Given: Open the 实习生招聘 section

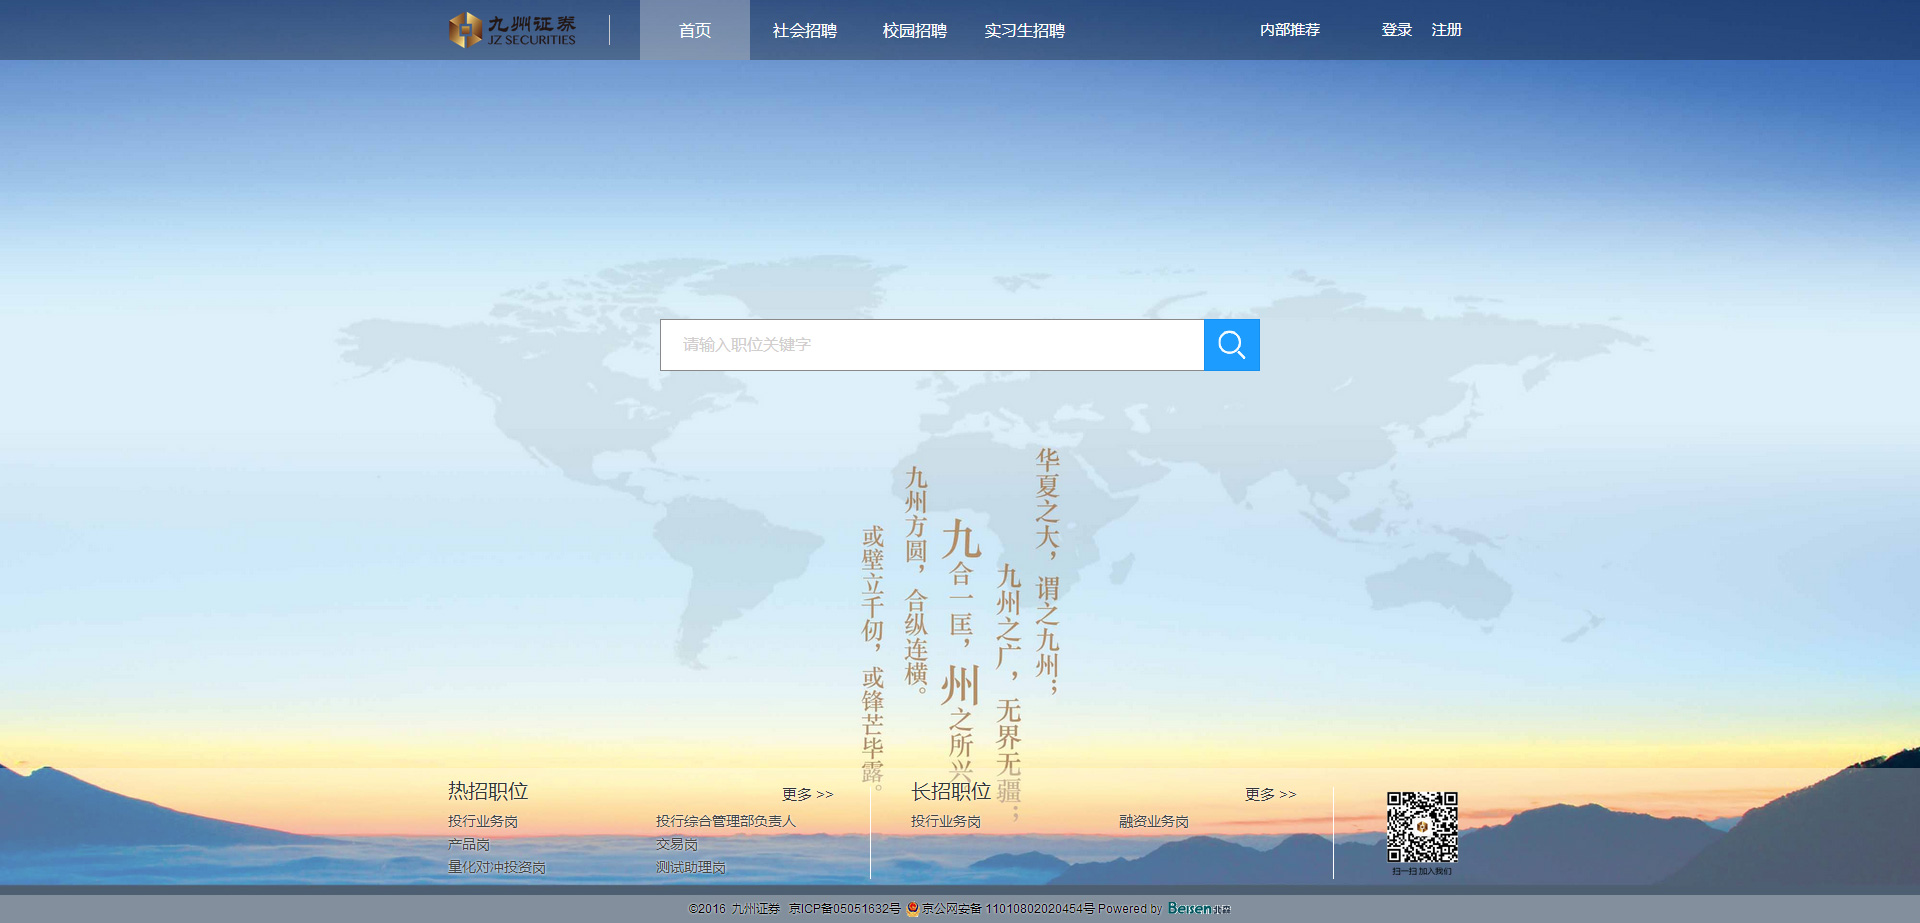Looking at the screenshot, I should pyautogui.click(x=1024, y=30).
